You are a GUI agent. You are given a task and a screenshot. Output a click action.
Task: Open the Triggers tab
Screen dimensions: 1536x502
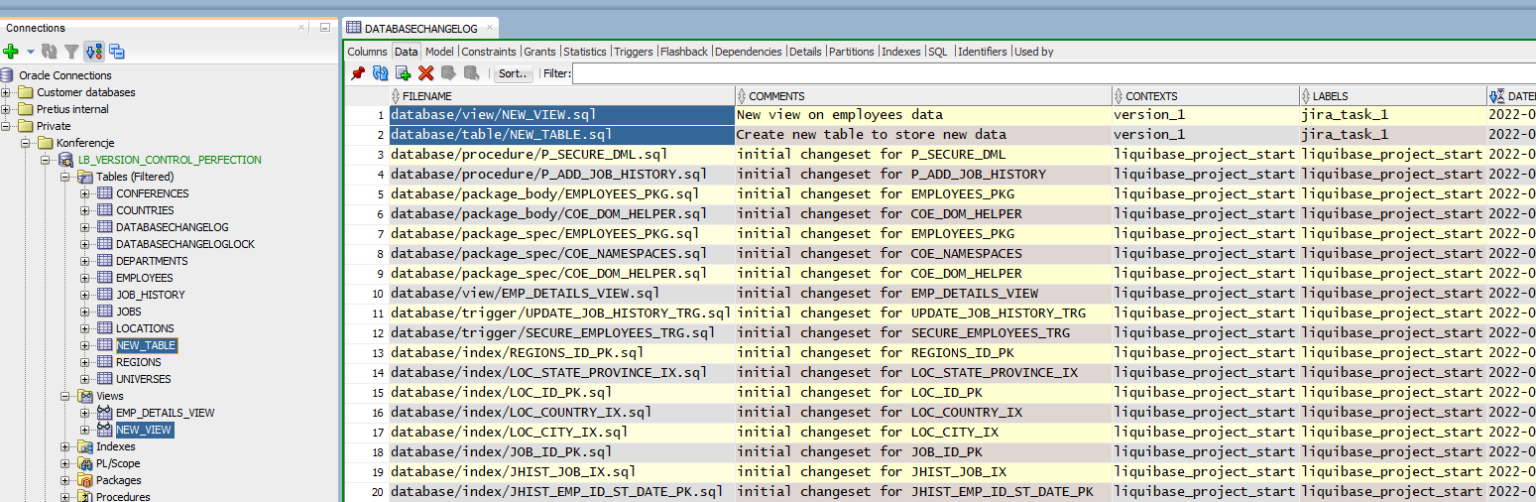633,51
